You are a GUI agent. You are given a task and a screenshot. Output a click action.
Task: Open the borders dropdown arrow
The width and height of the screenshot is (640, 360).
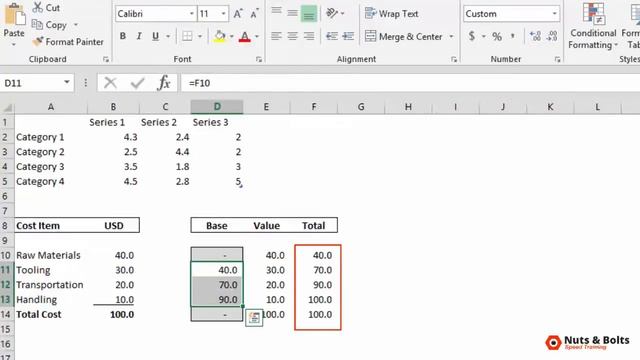click(x=200, y=36)
